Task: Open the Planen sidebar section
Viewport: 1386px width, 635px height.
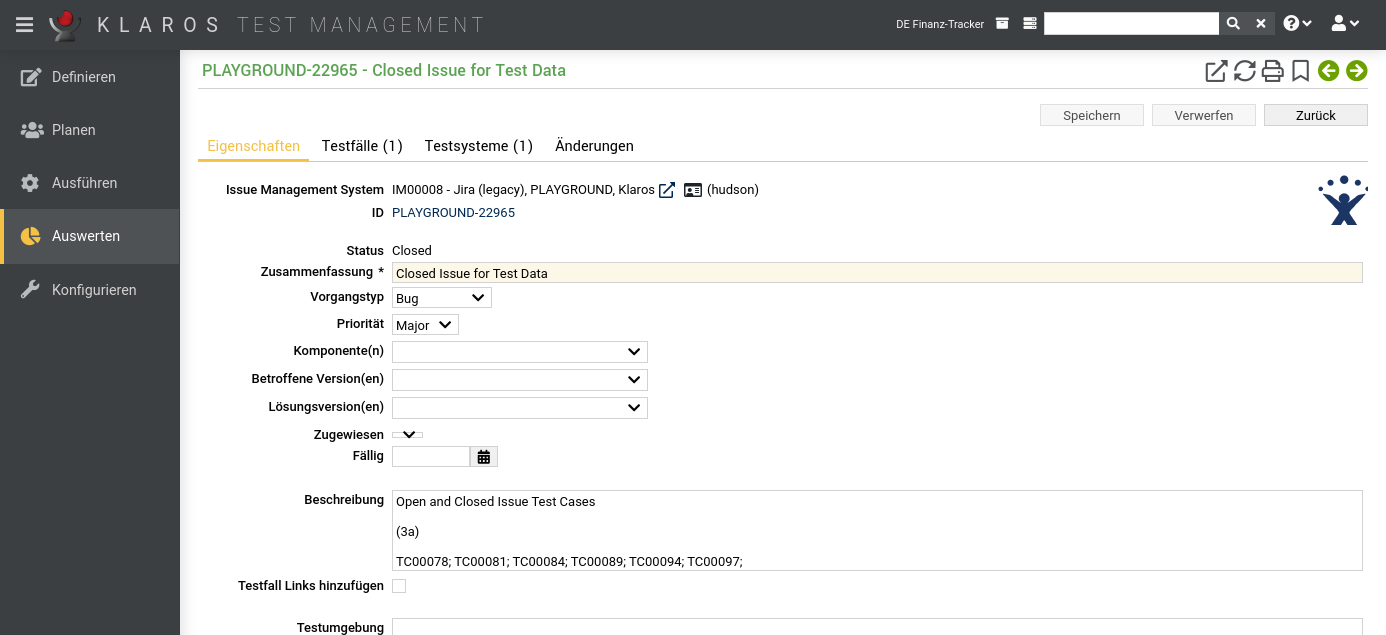Action: click(x=90, y=130)
